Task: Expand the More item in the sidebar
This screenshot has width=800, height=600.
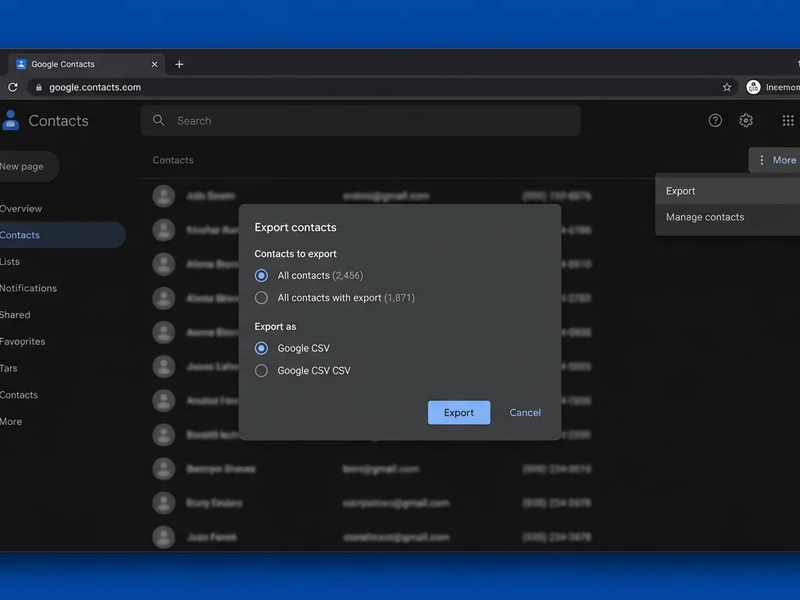Action: tap(10, 421)
